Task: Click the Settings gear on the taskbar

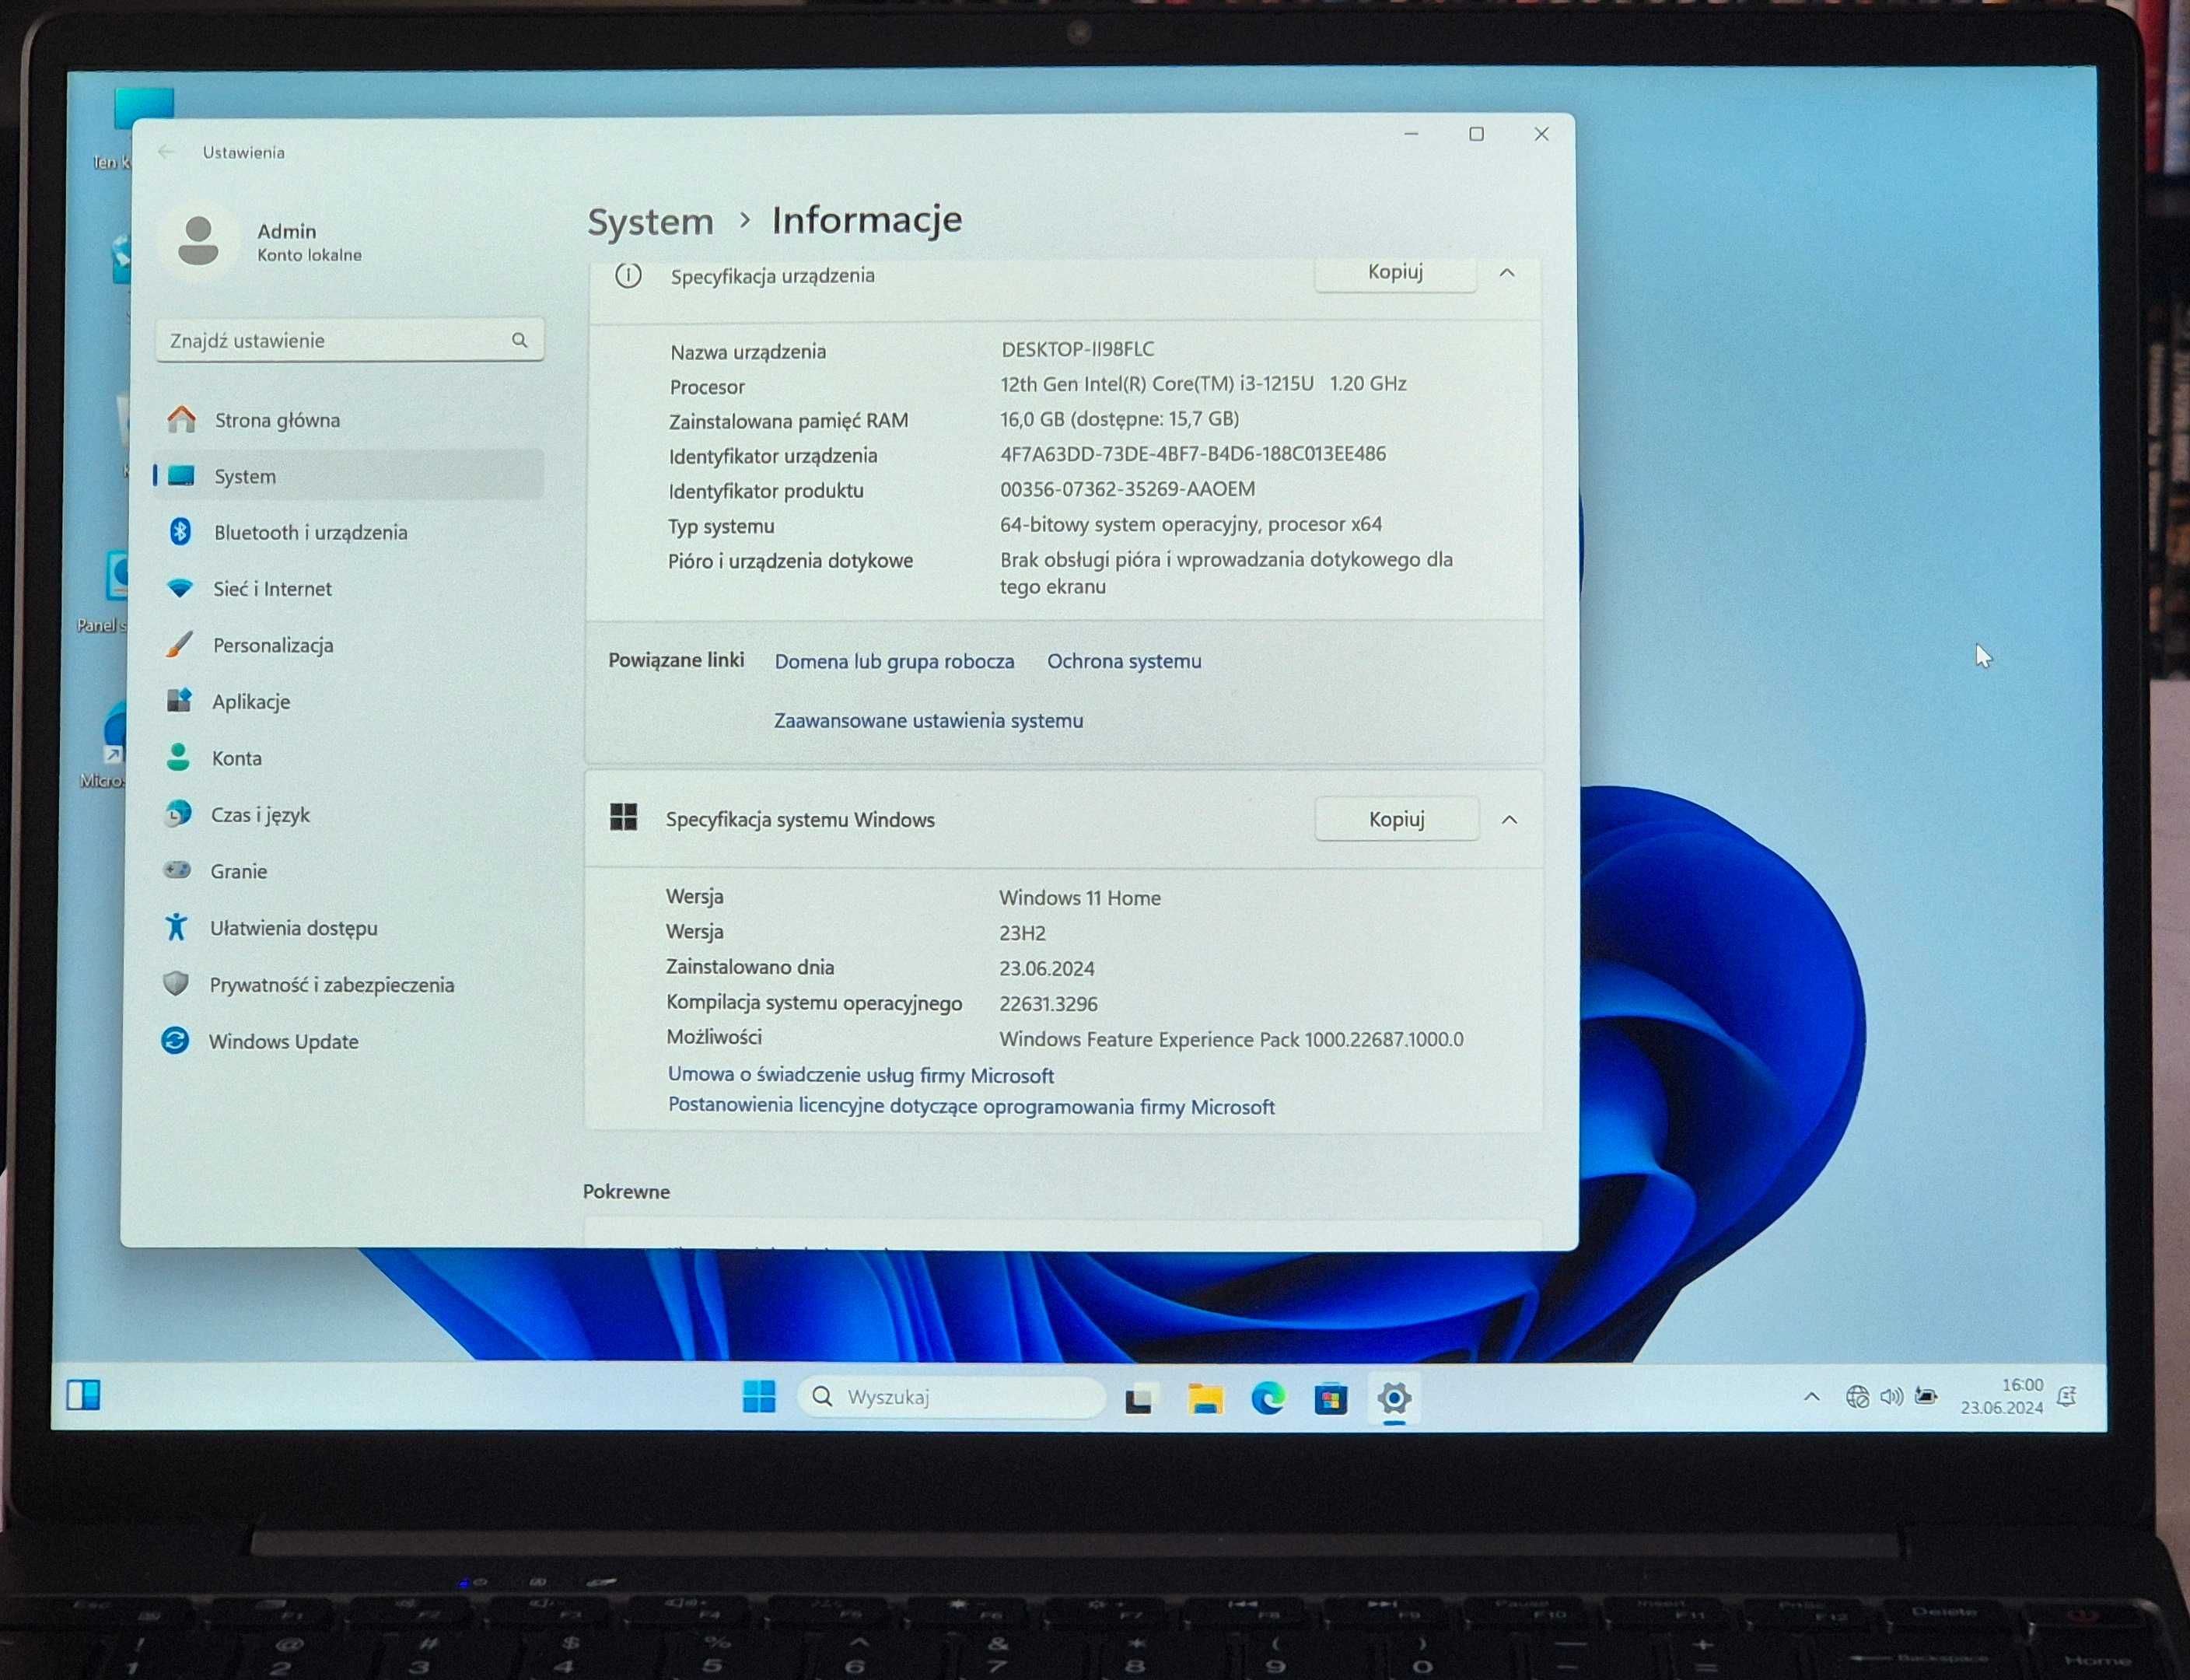Action: (x=1394, y=1398)
